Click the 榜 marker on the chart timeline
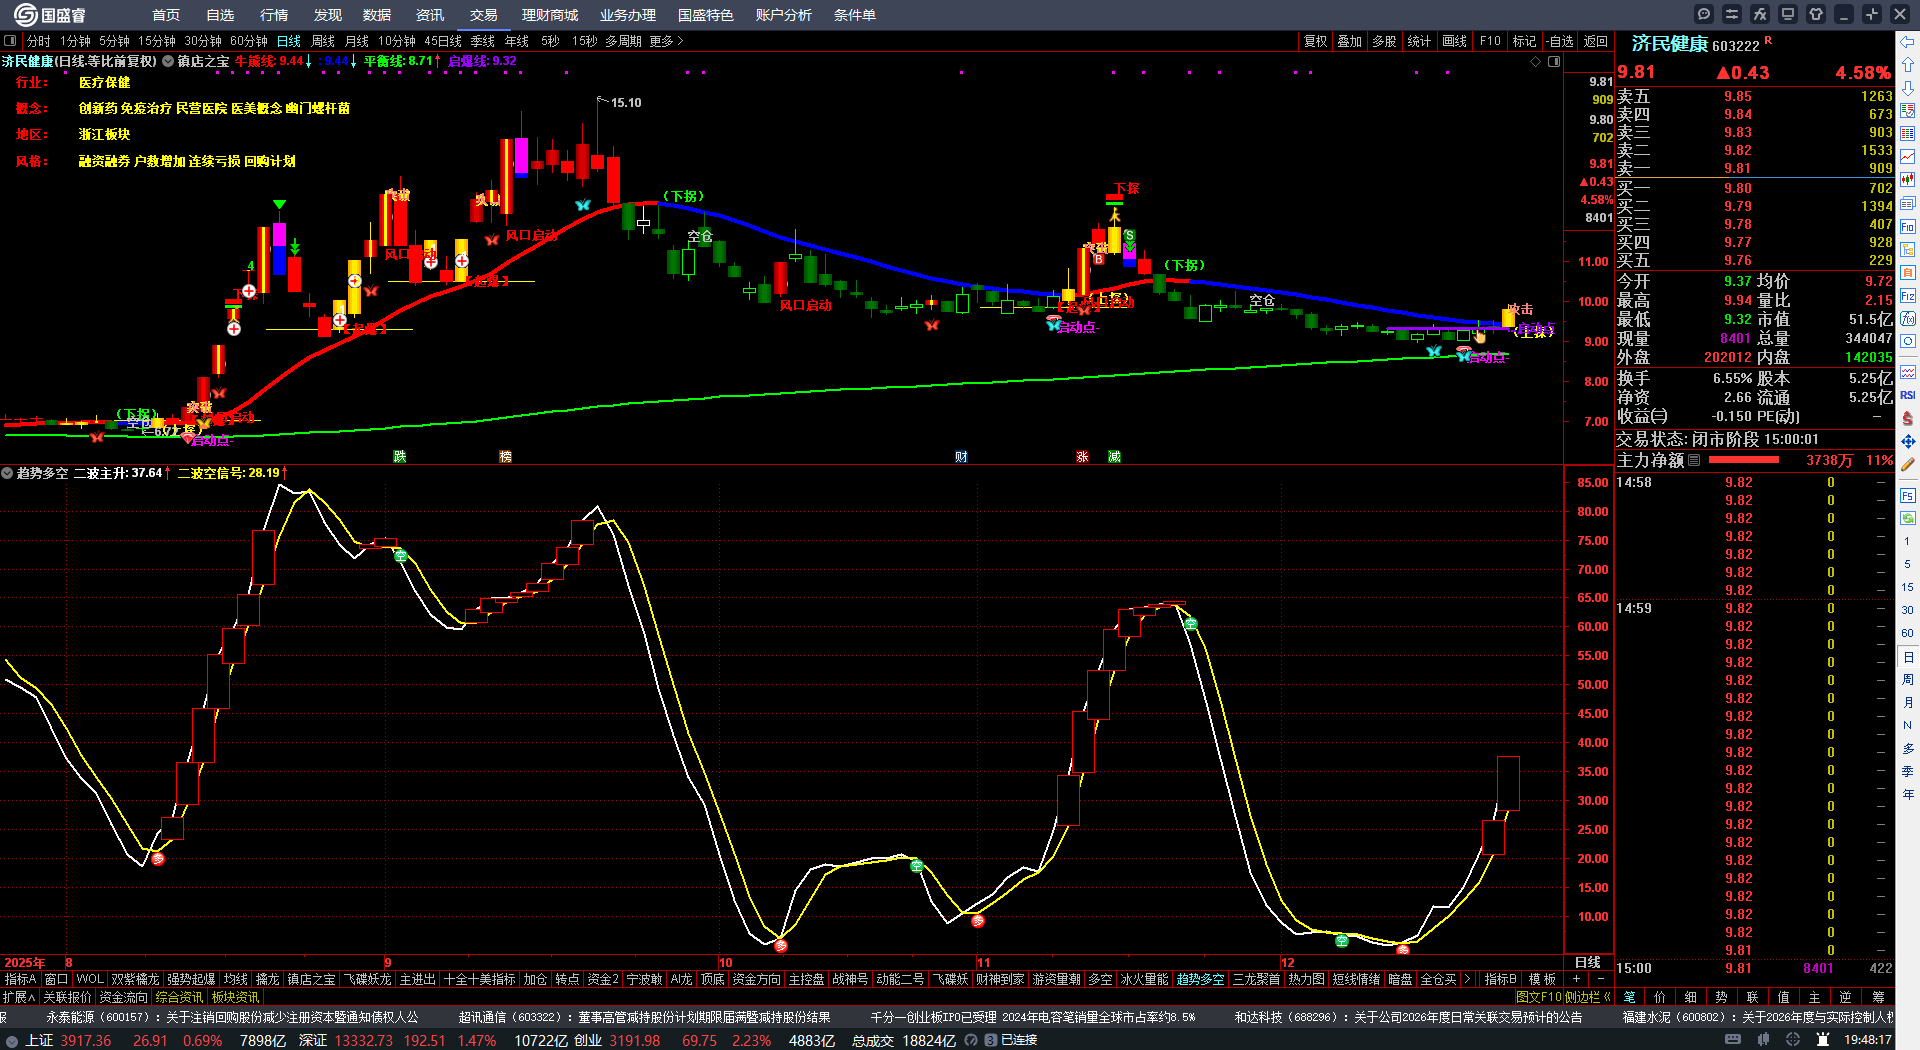 (506, 457)
